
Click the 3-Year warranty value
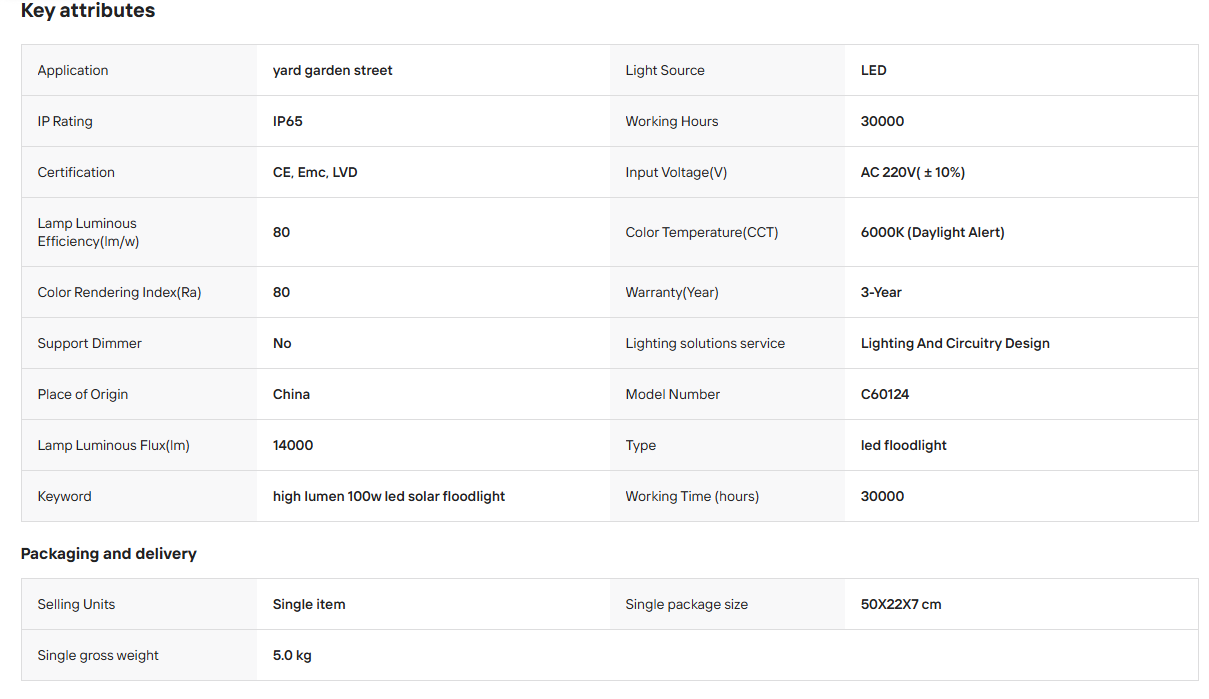(x=881, y=292)
